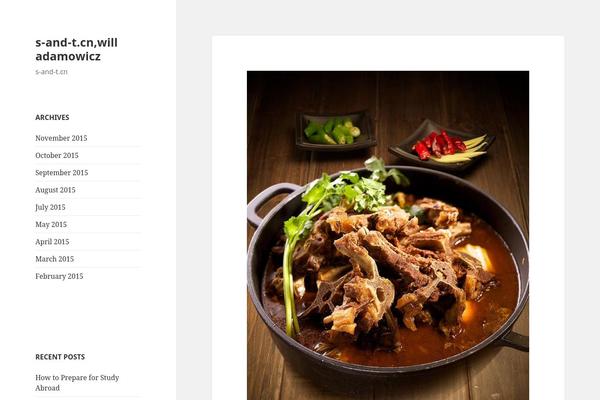Viewport: 600px width, 400px height.
Task: Click the white post card area above image
Action: point(388,53)
